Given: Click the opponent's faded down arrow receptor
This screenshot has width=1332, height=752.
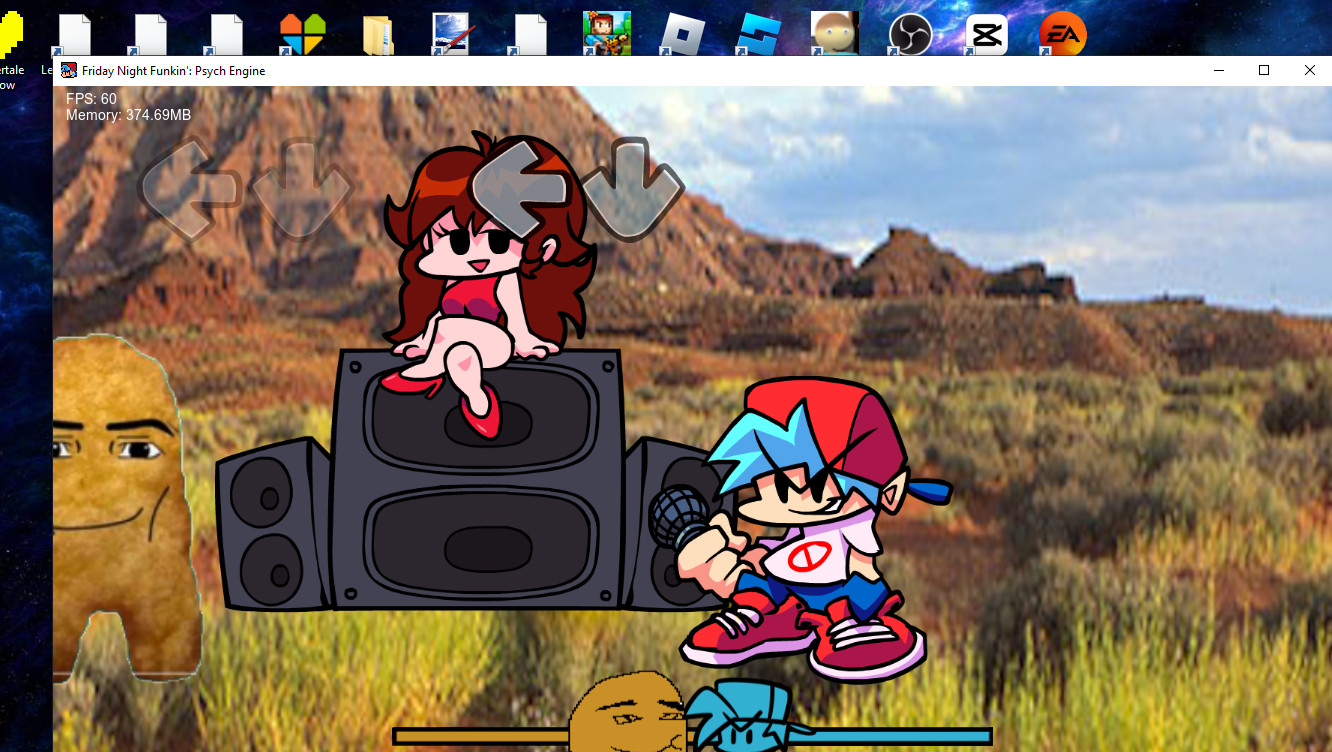Looking at the screenshot, I should pyautogui.click(x=300, y=188).
